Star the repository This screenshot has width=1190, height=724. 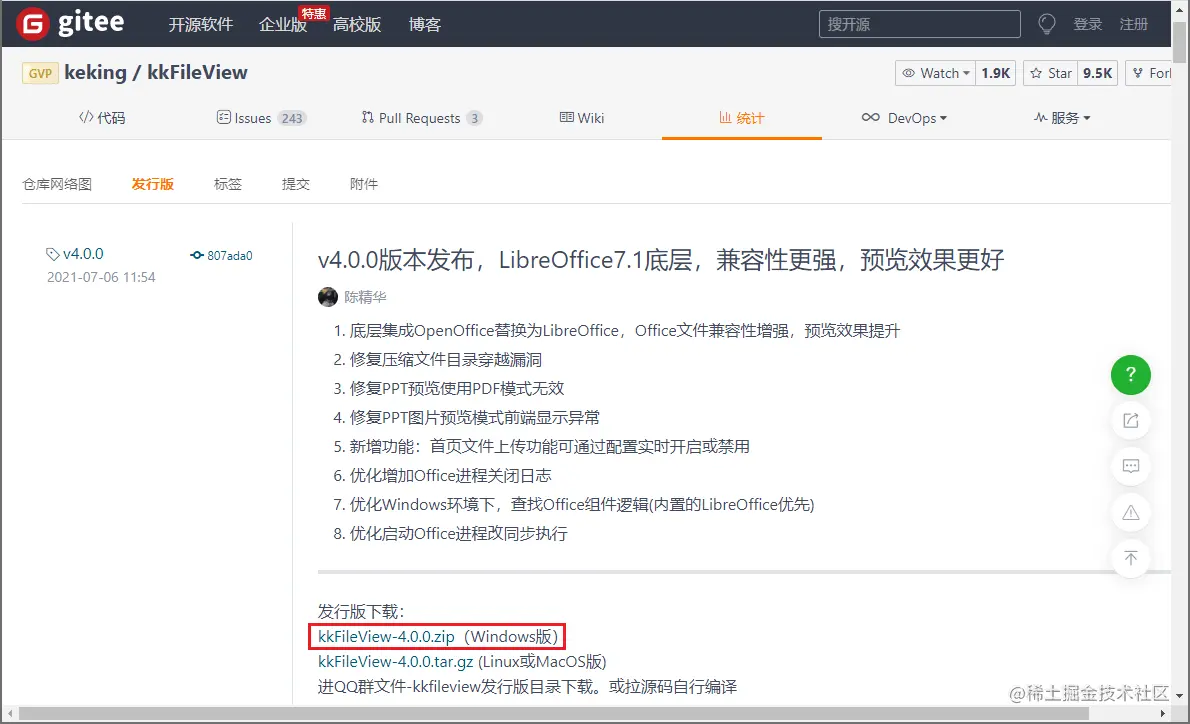click(1050, 73)
